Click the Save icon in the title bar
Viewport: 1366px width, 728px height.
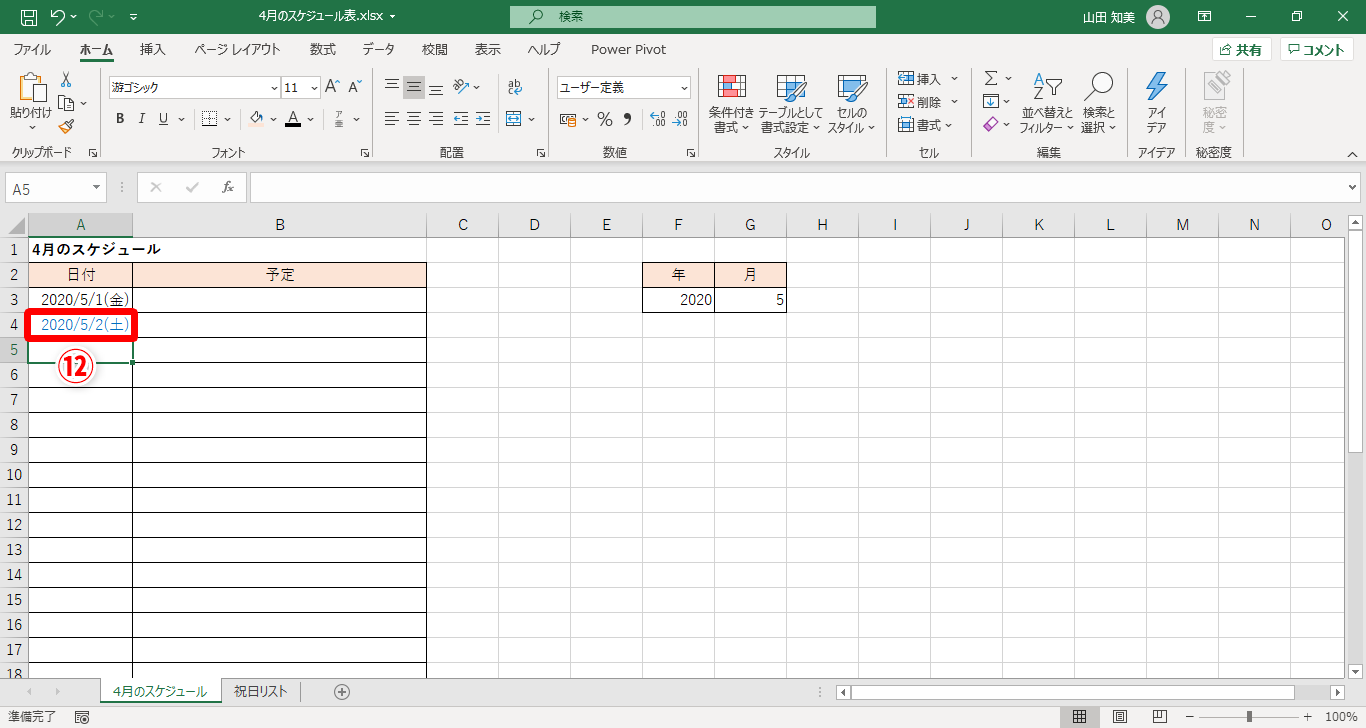click(29, 17)
